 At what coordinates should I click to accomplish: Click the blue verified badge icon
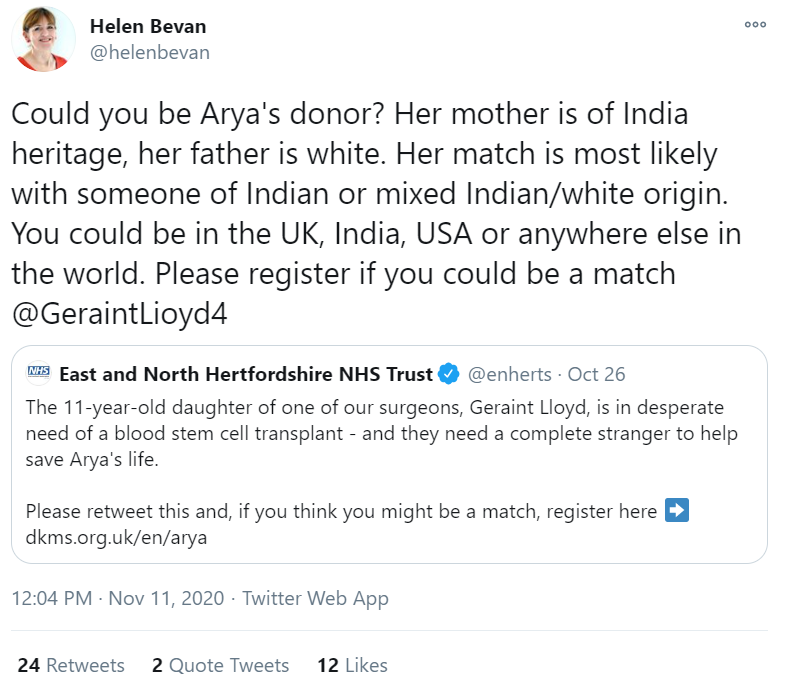point(450,375)
